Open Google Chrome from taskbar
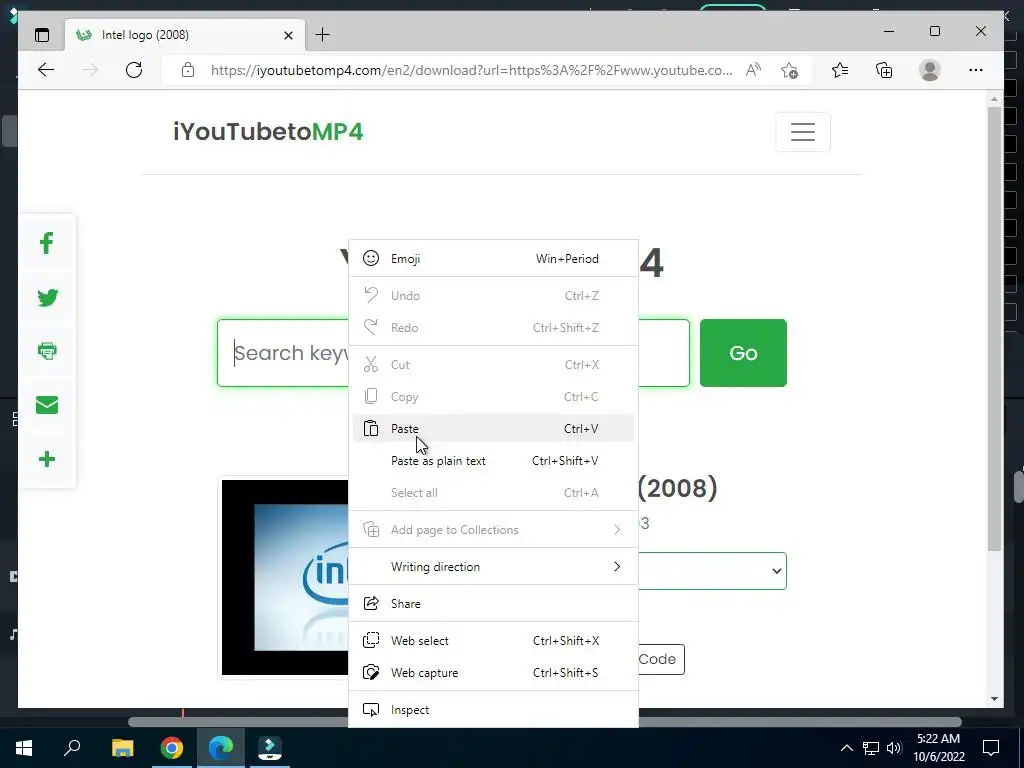1024x768 pixels. (x=172, y=748)
